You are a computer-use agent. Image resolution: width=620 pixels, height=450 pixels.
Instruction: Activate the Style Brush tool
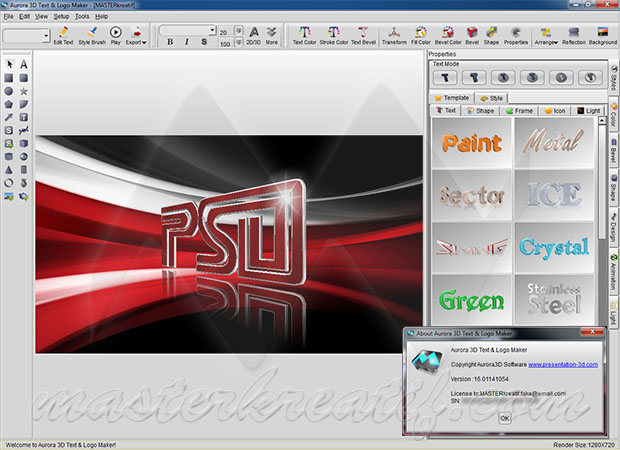coord(92,36)
